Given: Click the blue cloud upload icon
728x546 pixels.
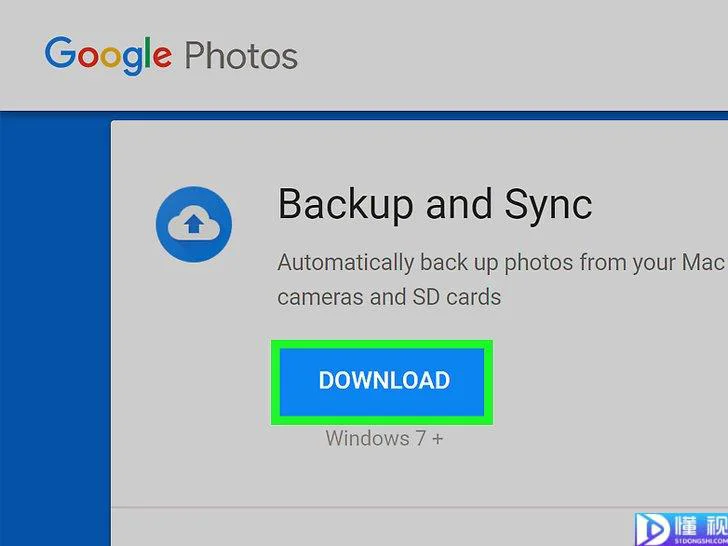Looking at the screenshot, I should pyautogui.click(x=194, y=224).
